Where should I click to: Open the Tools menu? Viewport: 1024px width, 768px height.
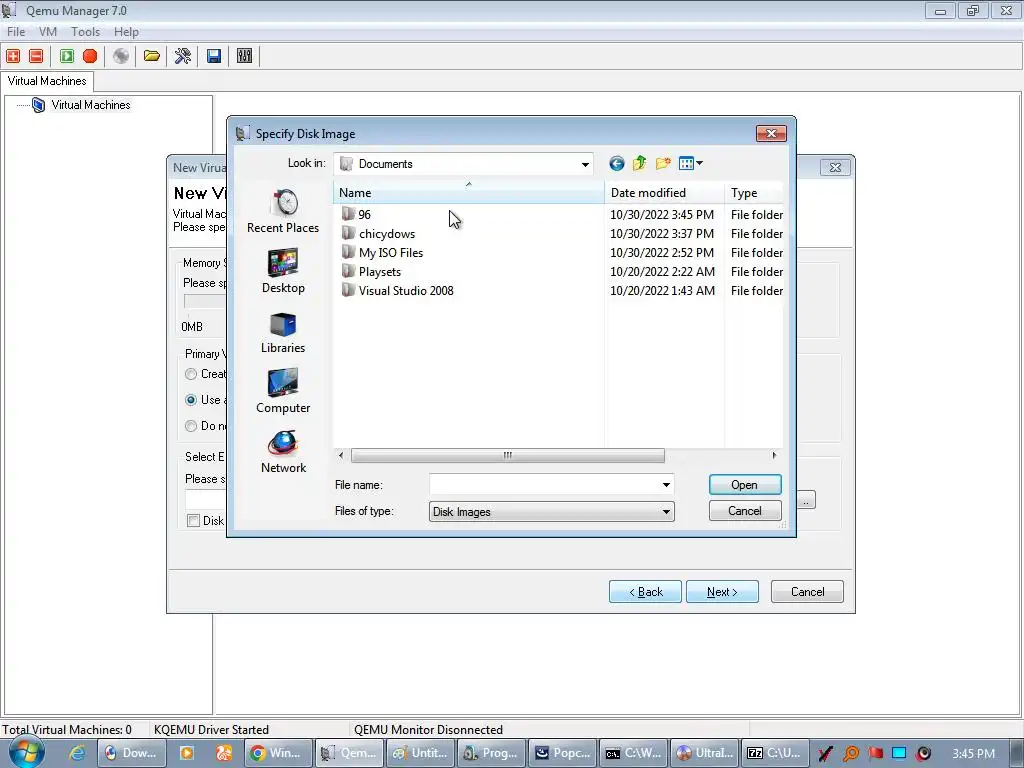coord(86,31)
